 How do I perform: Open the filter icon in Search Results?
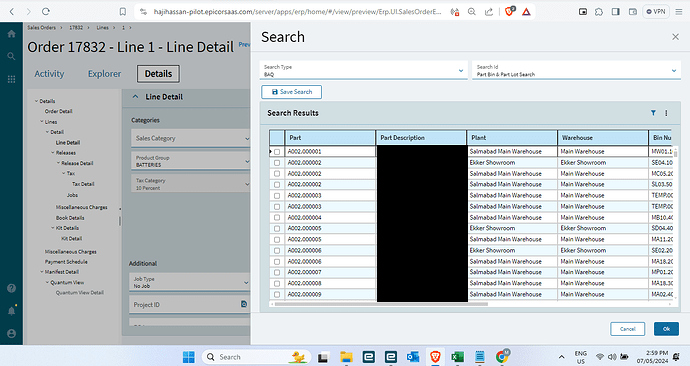(x=653, y=113)
